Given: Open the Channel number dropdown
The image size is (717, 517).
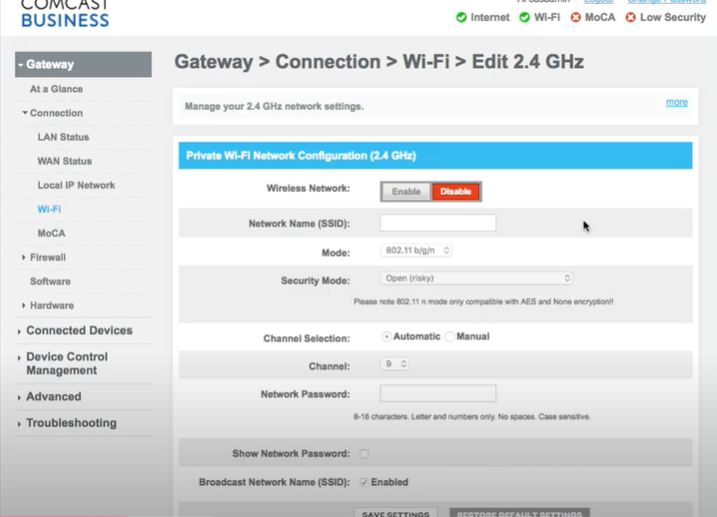Looking at the screenshot, I should [396, 365].
